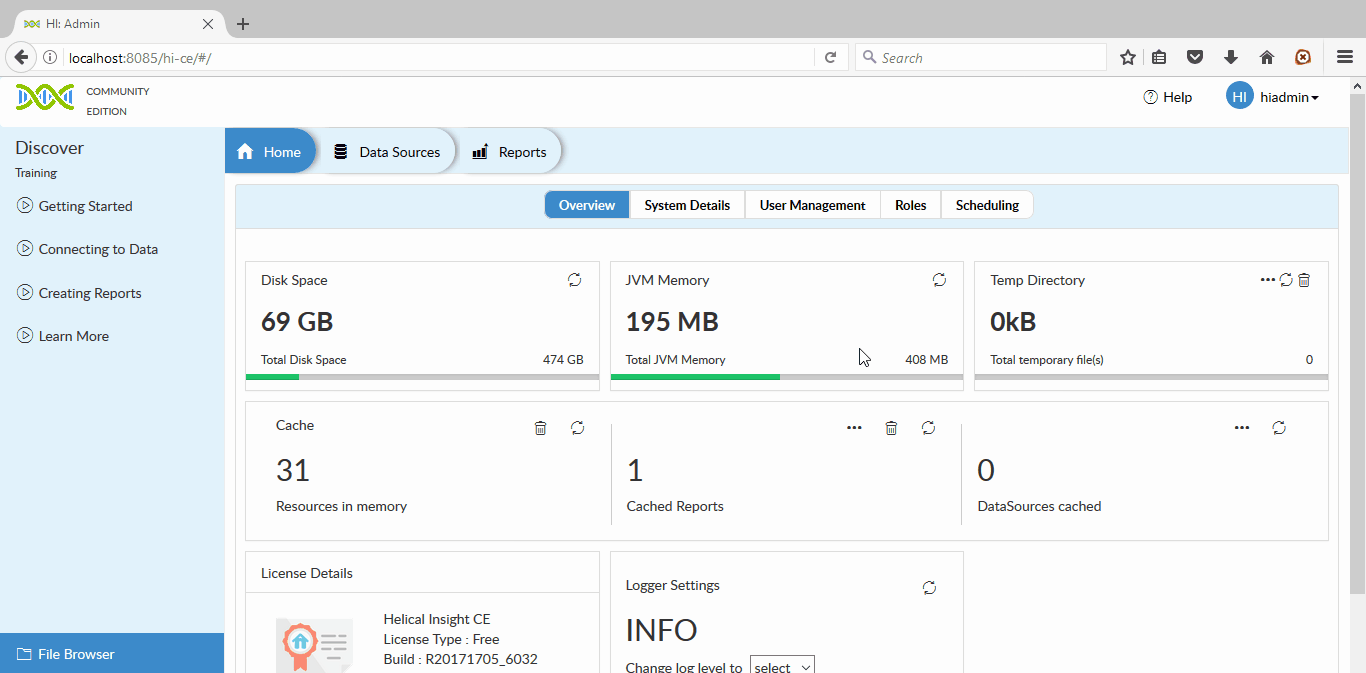Open more options for DataSources cached widget
This screenshot has height=673, width=1366.
1241,427
